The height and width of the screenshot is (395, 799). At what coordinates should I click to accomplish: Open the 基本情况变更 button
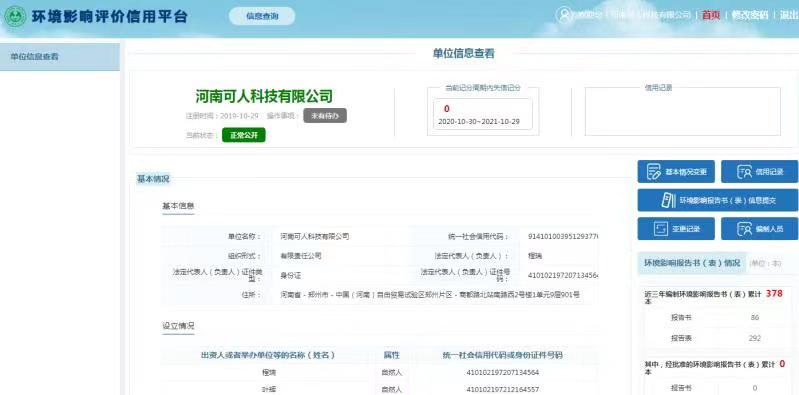pos(676,172)
